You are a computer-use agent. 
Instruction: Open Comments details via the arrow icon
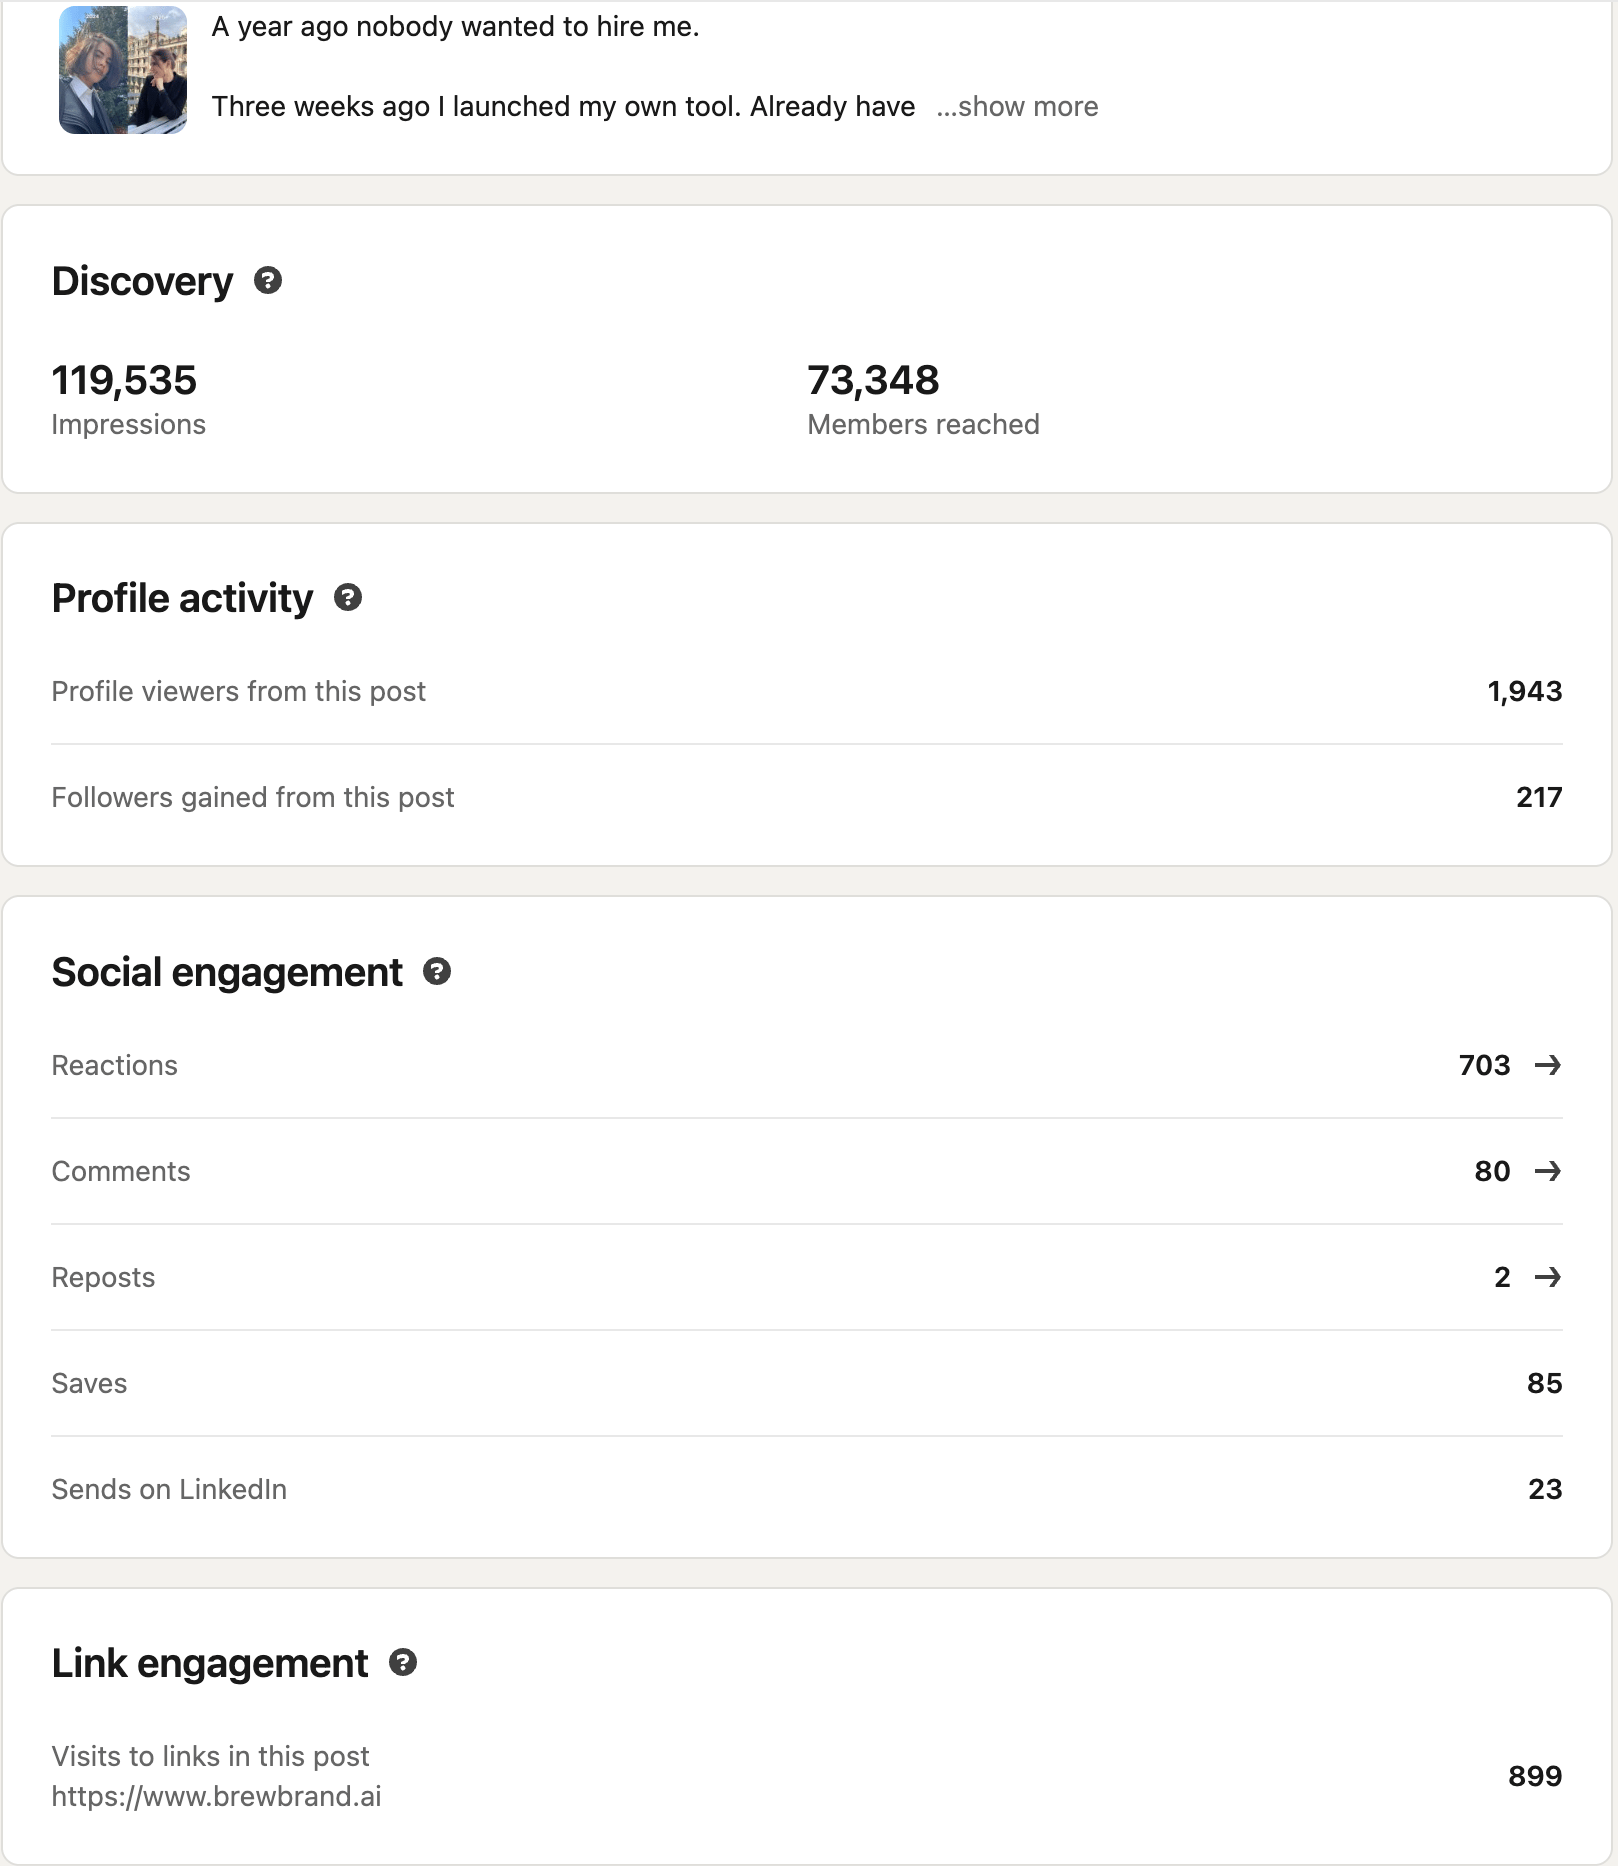(1547, 1171)
